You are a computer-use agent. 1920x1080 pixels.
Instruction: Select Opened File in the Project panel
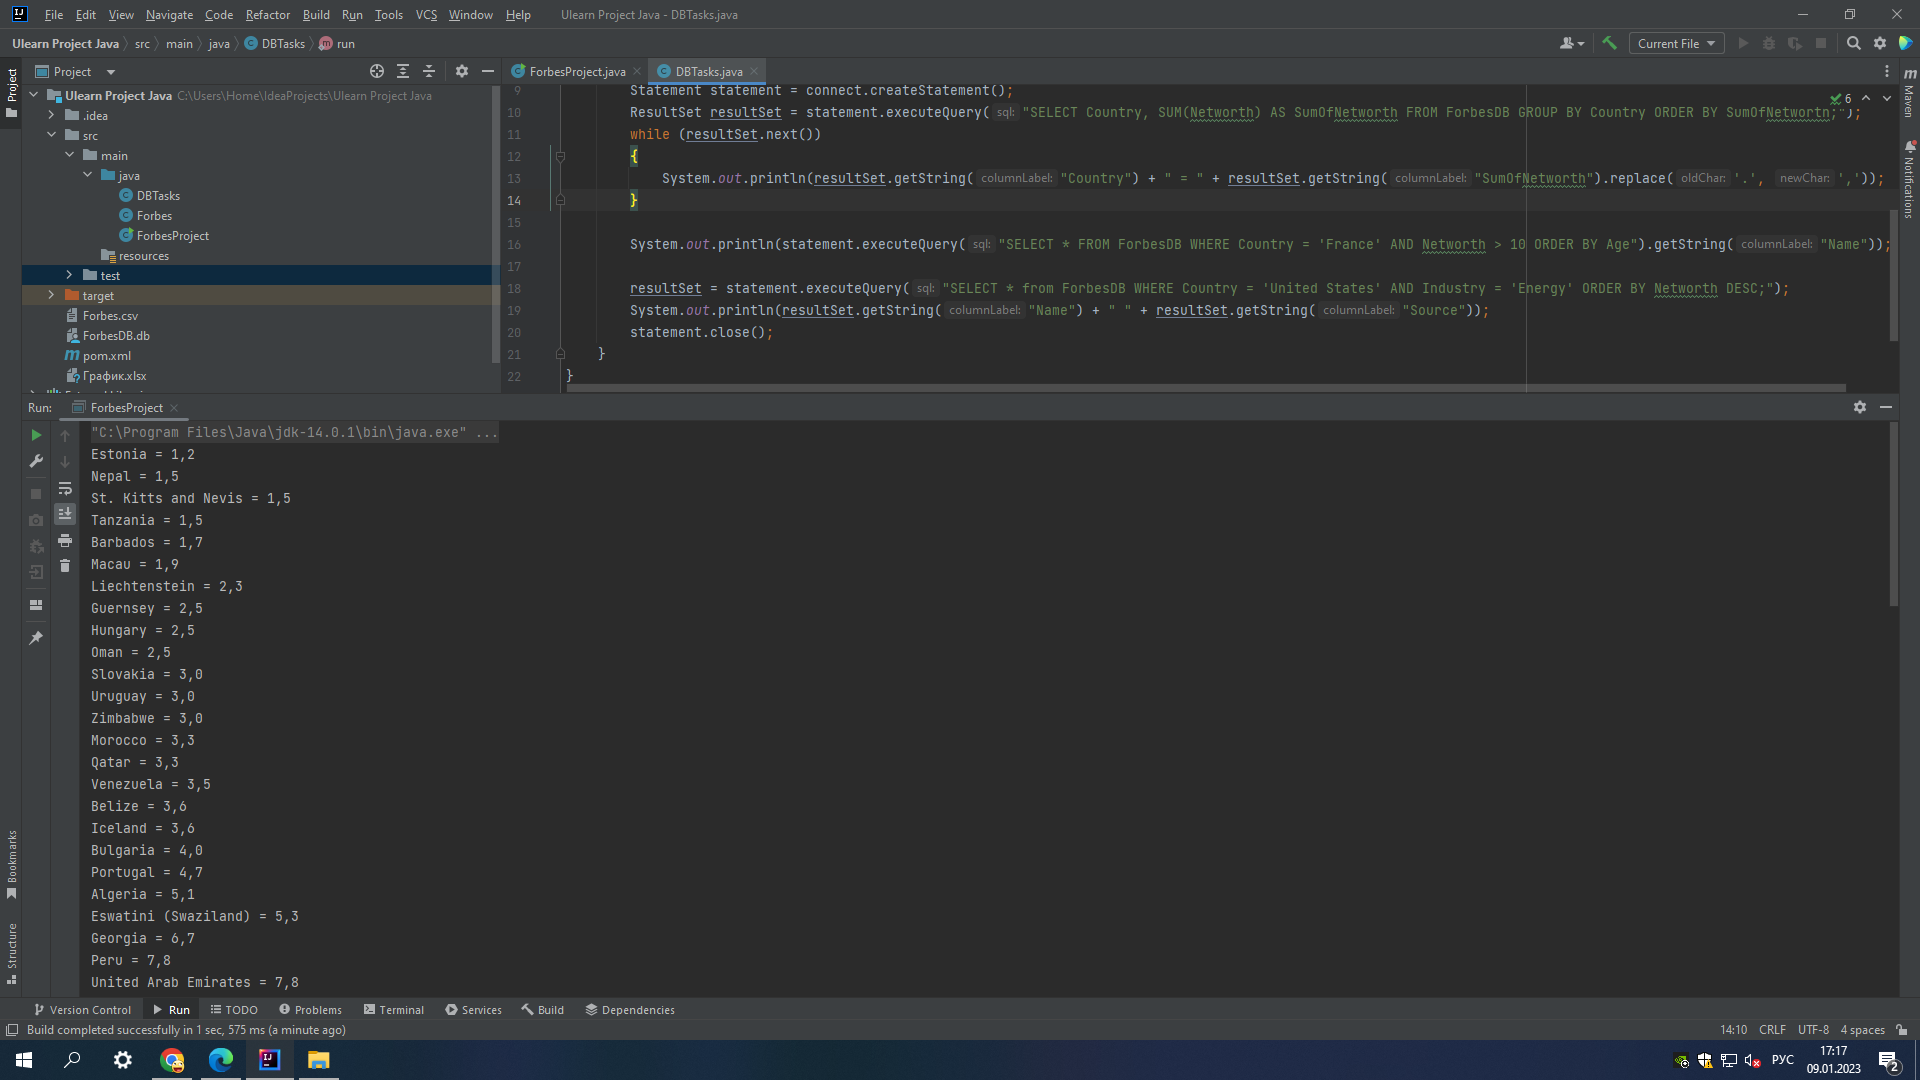[x=377, y=71]
